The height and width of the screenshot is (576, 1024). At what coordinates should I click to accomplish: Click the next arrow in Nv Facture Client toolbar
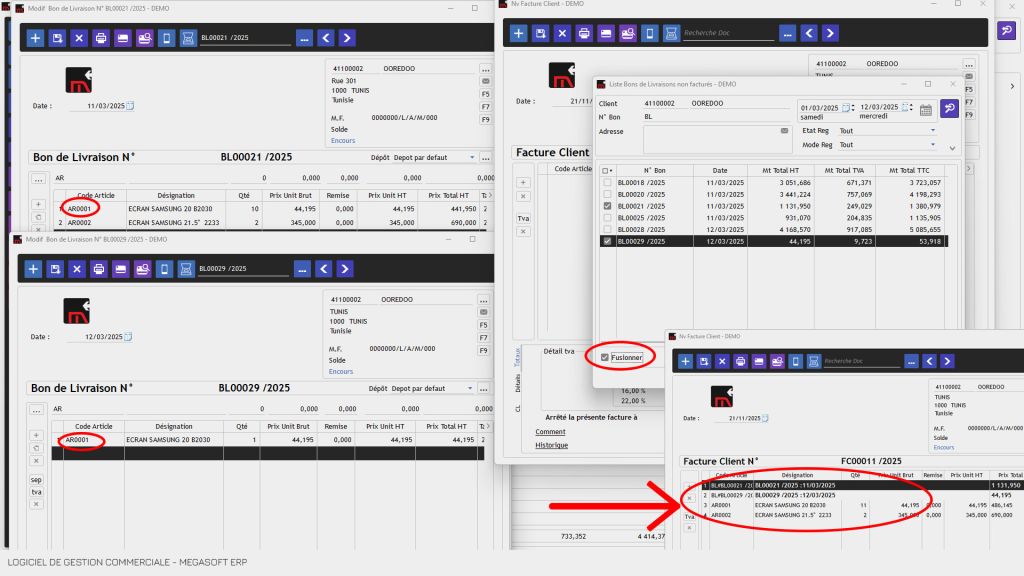pos(830,33)
